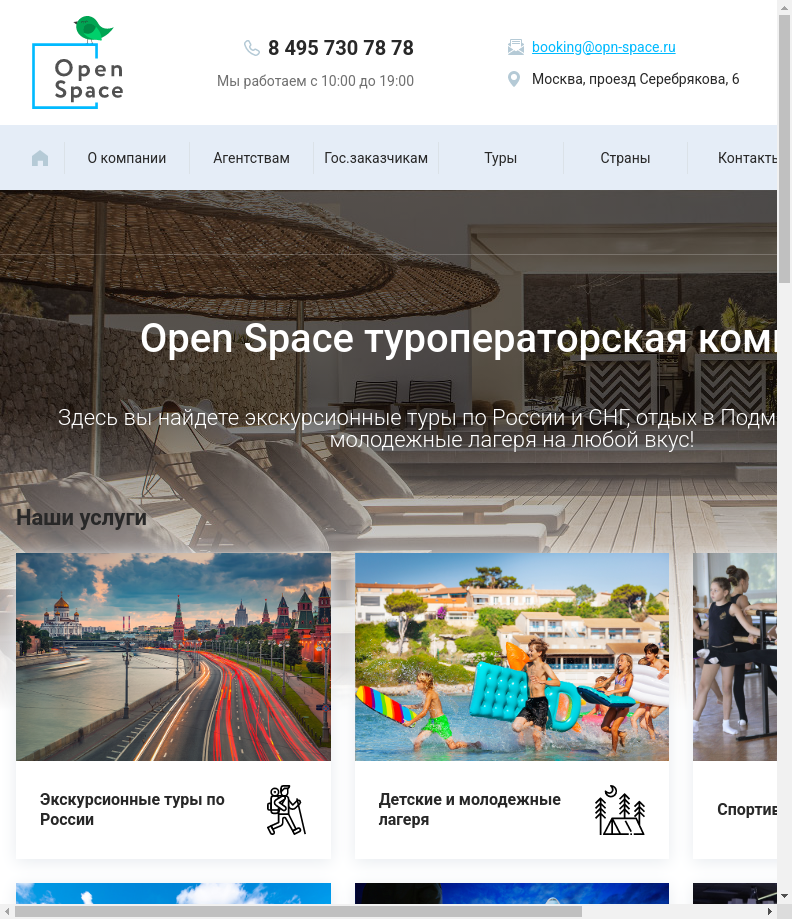Image resolution: width=792 pixels, height=919 pixels.
Task: Click the hiker icon on excursion tours card
Action: click(285, 810)
